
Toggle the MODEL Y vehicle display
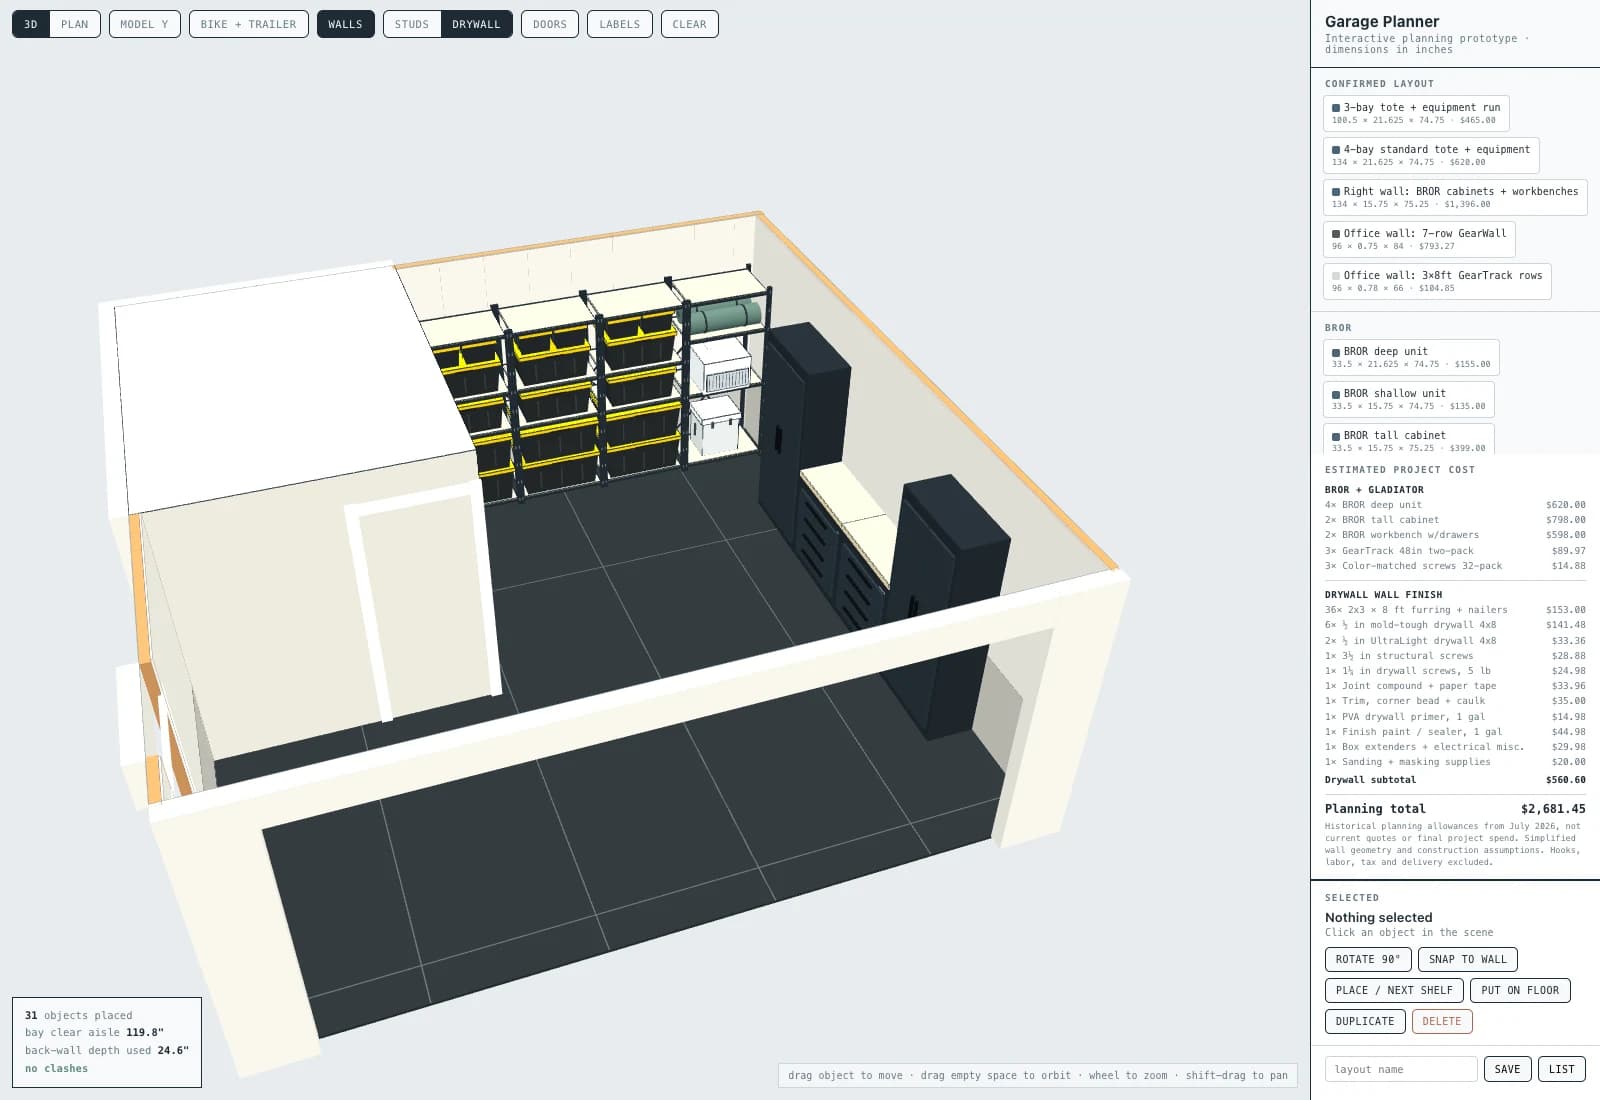tap(145, 24)
